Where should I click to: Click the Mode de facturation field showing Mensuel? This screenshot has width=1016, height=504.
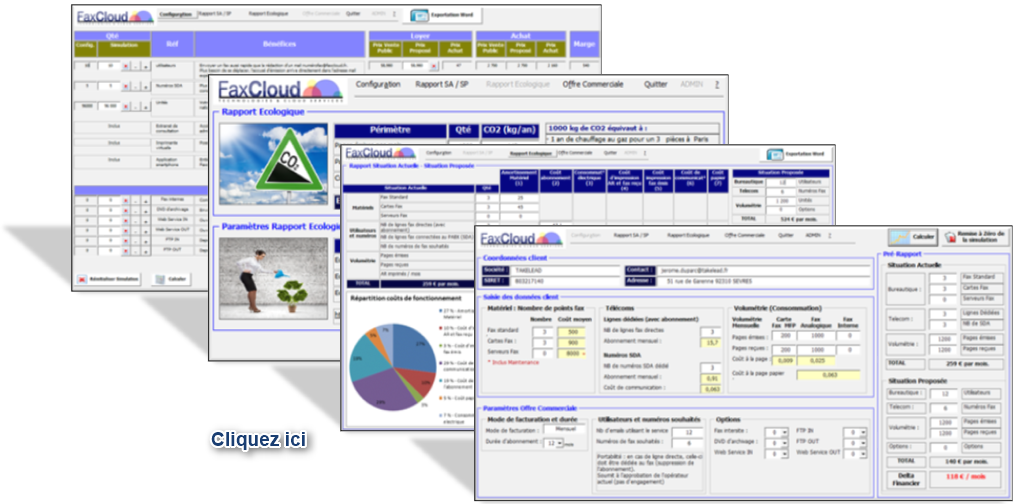tap(564, 430)
